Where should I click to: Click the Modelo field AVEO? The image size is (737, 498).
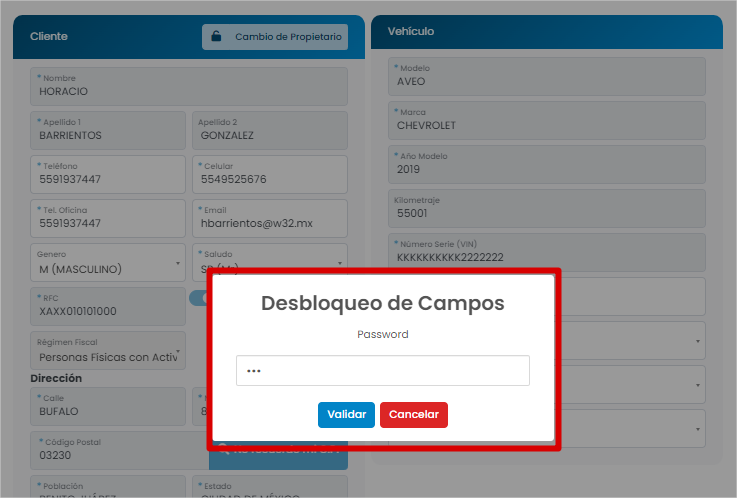(x=547, y=77)
